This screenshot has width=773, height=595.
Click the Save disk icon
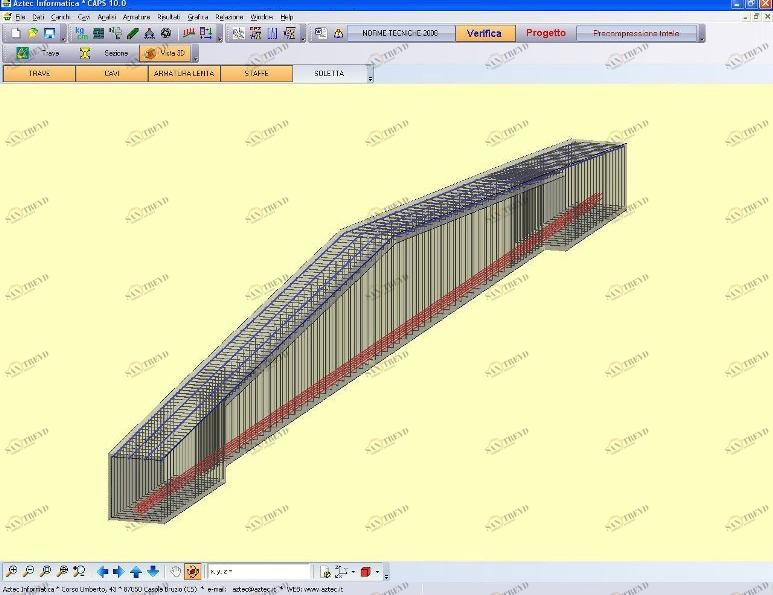pyautogui.click(x=48, y=33)
